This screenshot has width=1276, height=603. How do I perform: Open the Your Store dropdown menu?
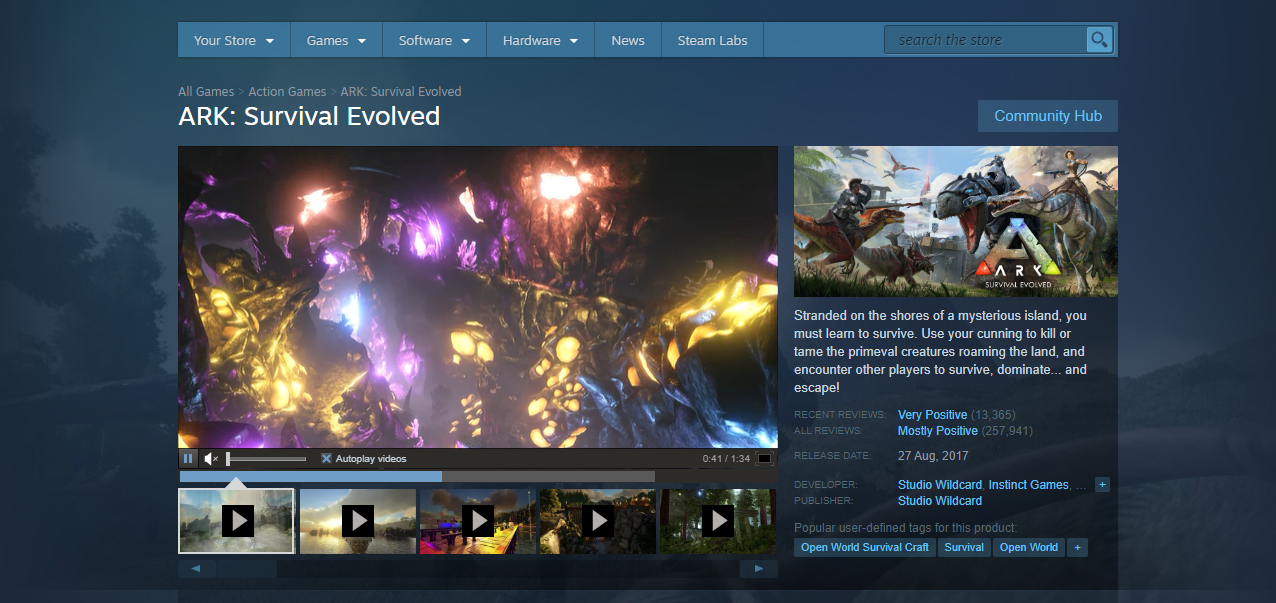234,41
